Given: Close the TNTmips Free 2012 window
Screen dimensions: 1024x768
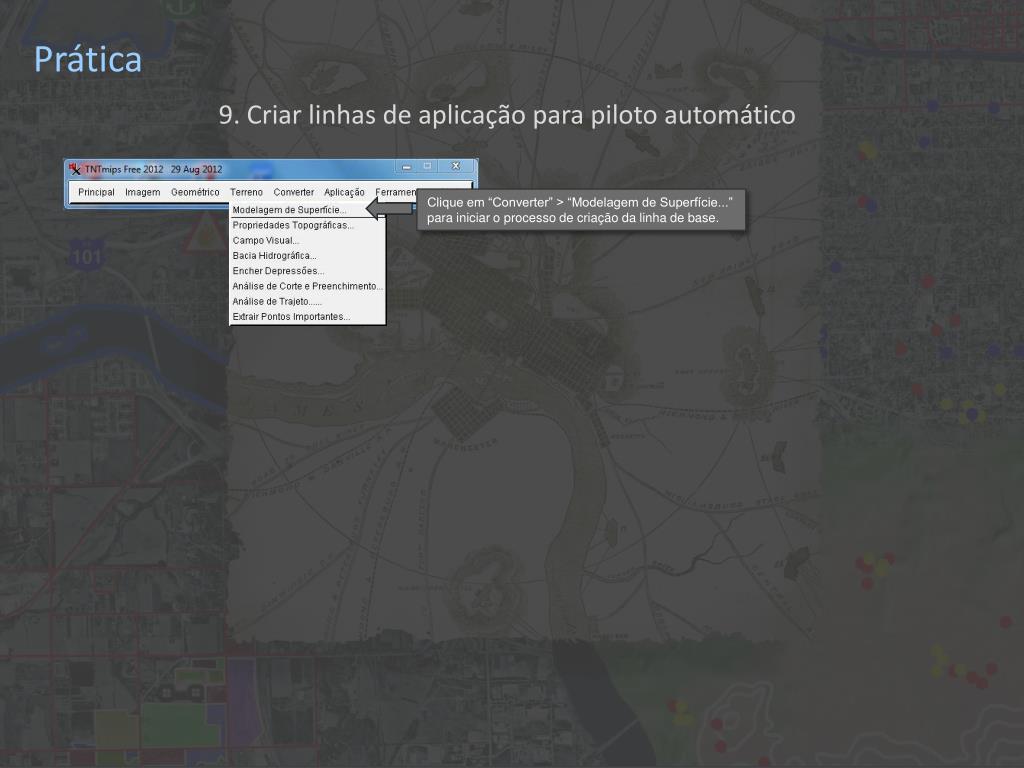Looking at the screenshot, I should [x=456, y=167].
